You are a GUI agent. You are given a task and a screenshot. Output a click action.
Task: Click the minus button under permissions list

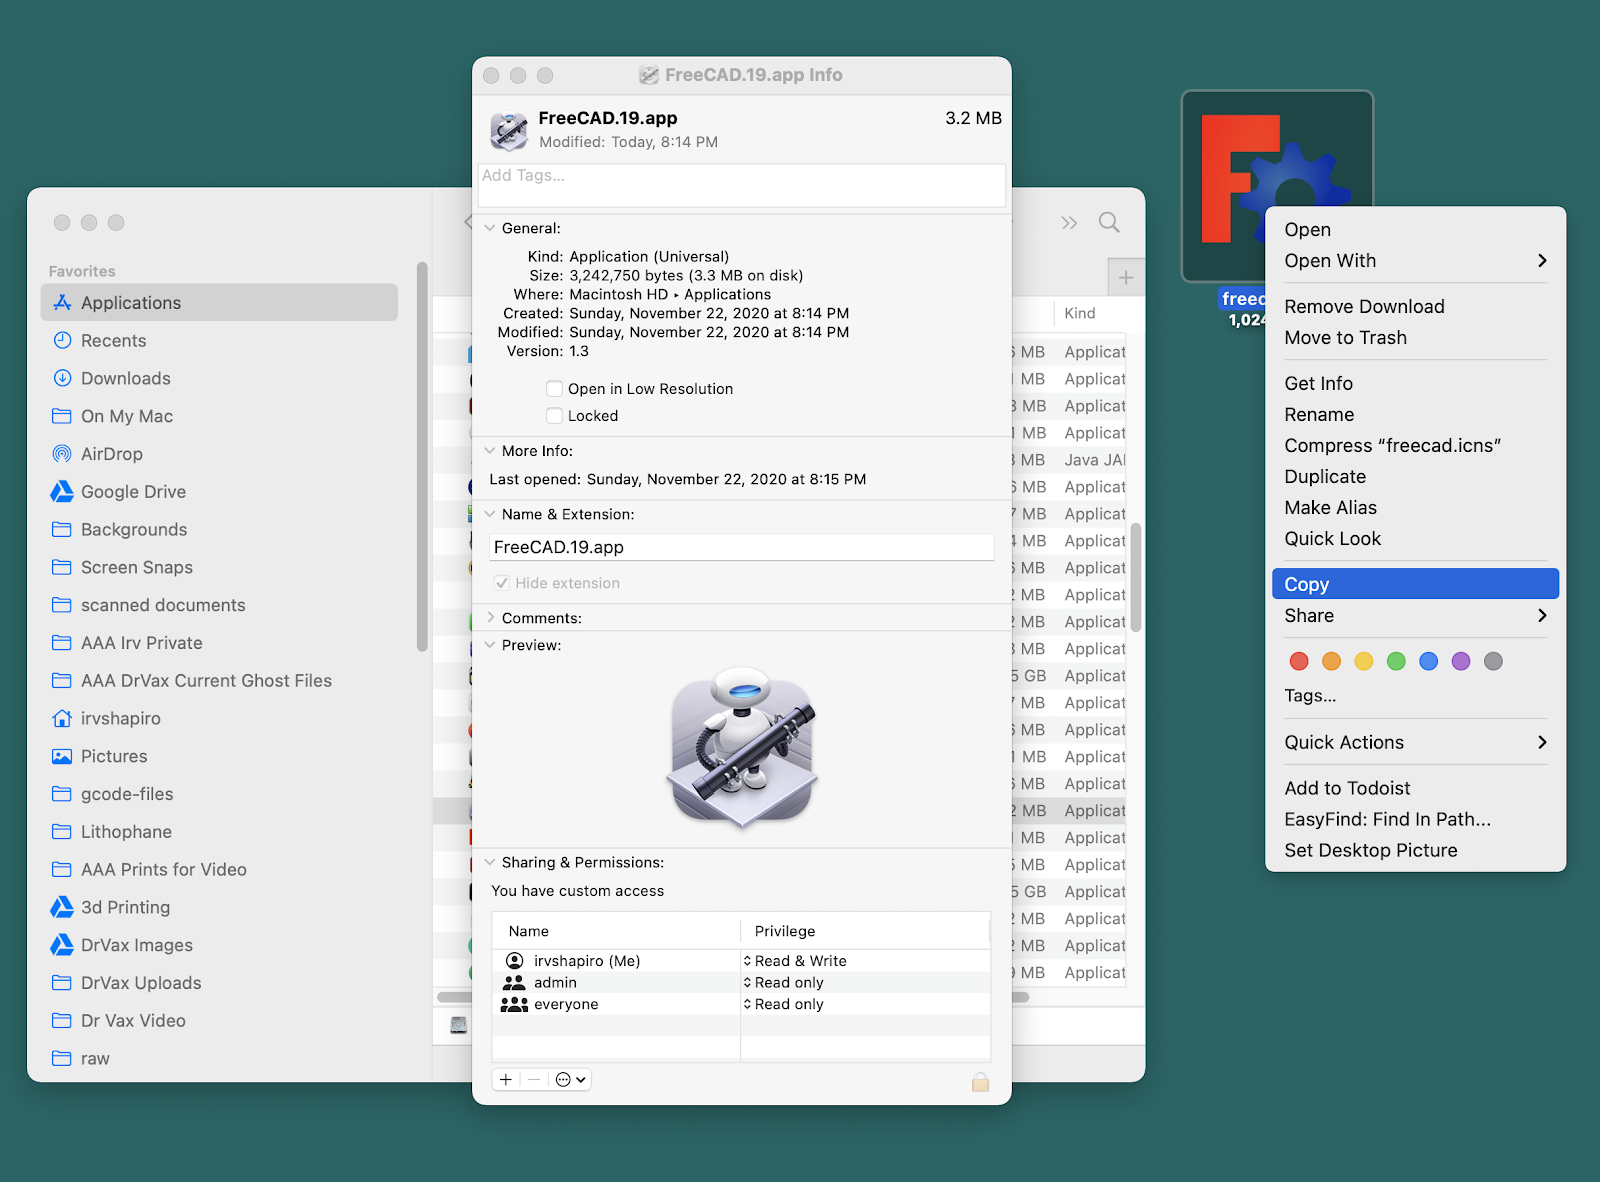(x=534, y=1079)
